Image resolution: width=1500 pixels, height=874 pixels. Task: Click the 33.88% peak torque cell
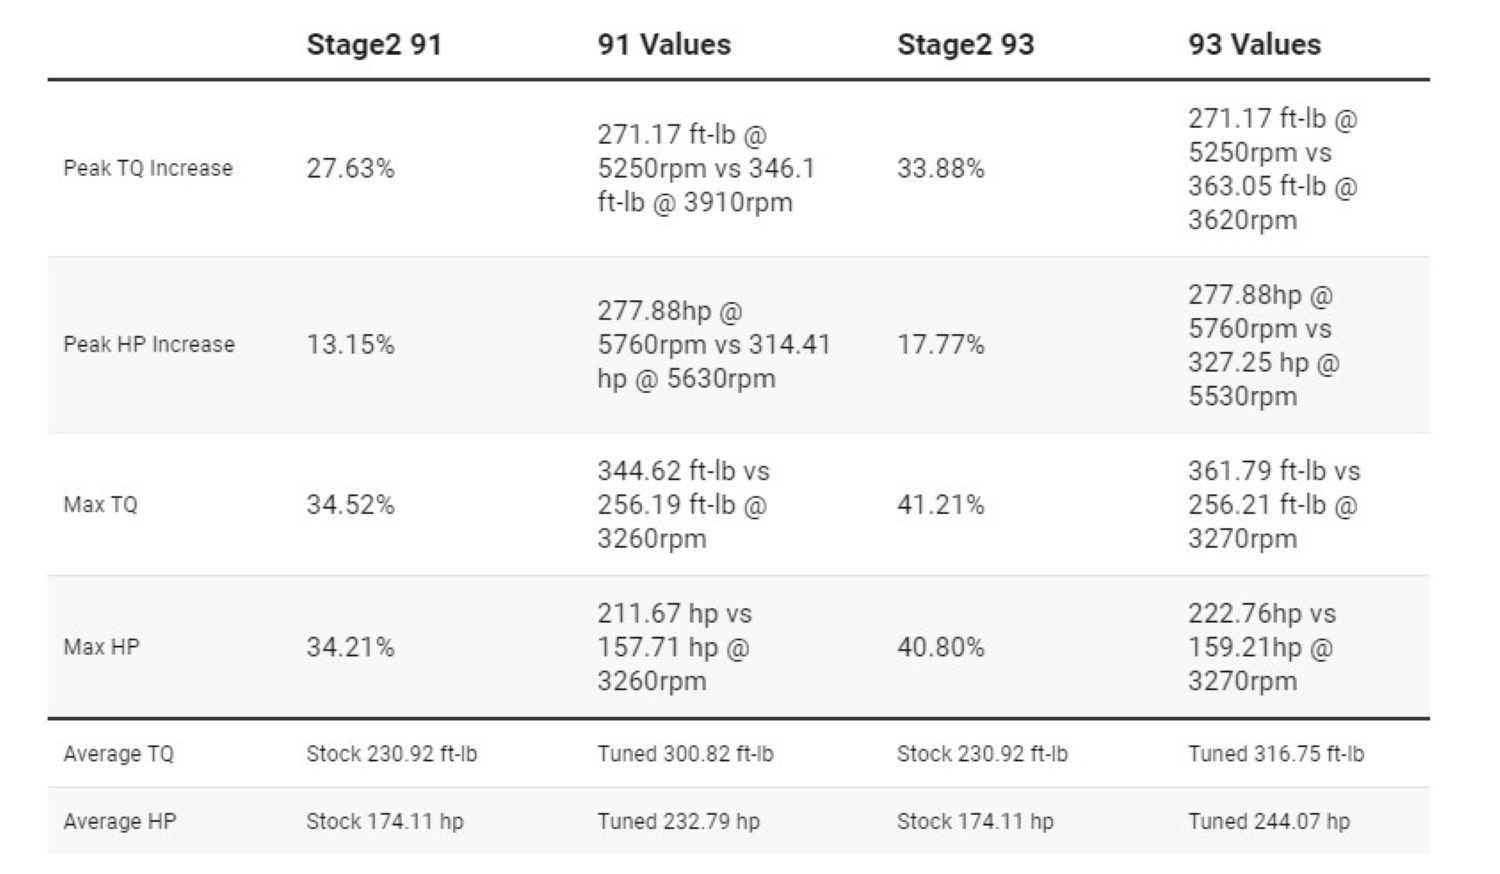click(940, 168)
